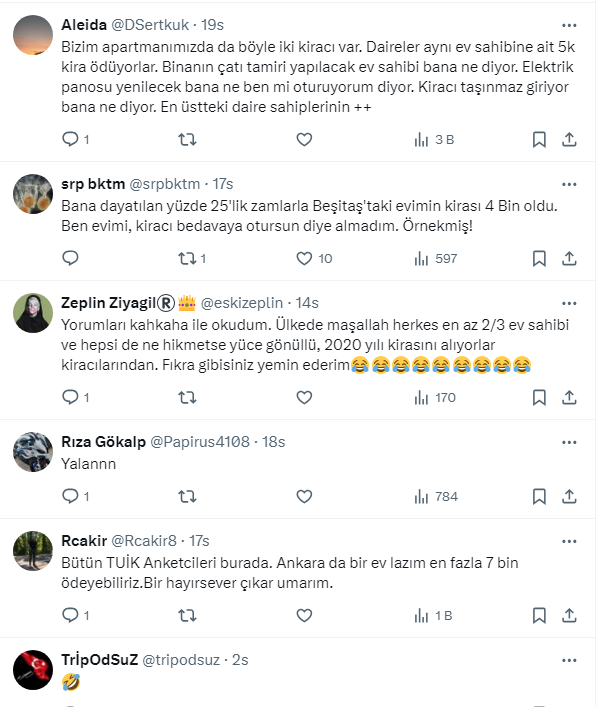The width and height of the screenshot is (608, 707).
Task: Like Zeplin Ziyagil's tweet
Action: click(x=305, y=397)
